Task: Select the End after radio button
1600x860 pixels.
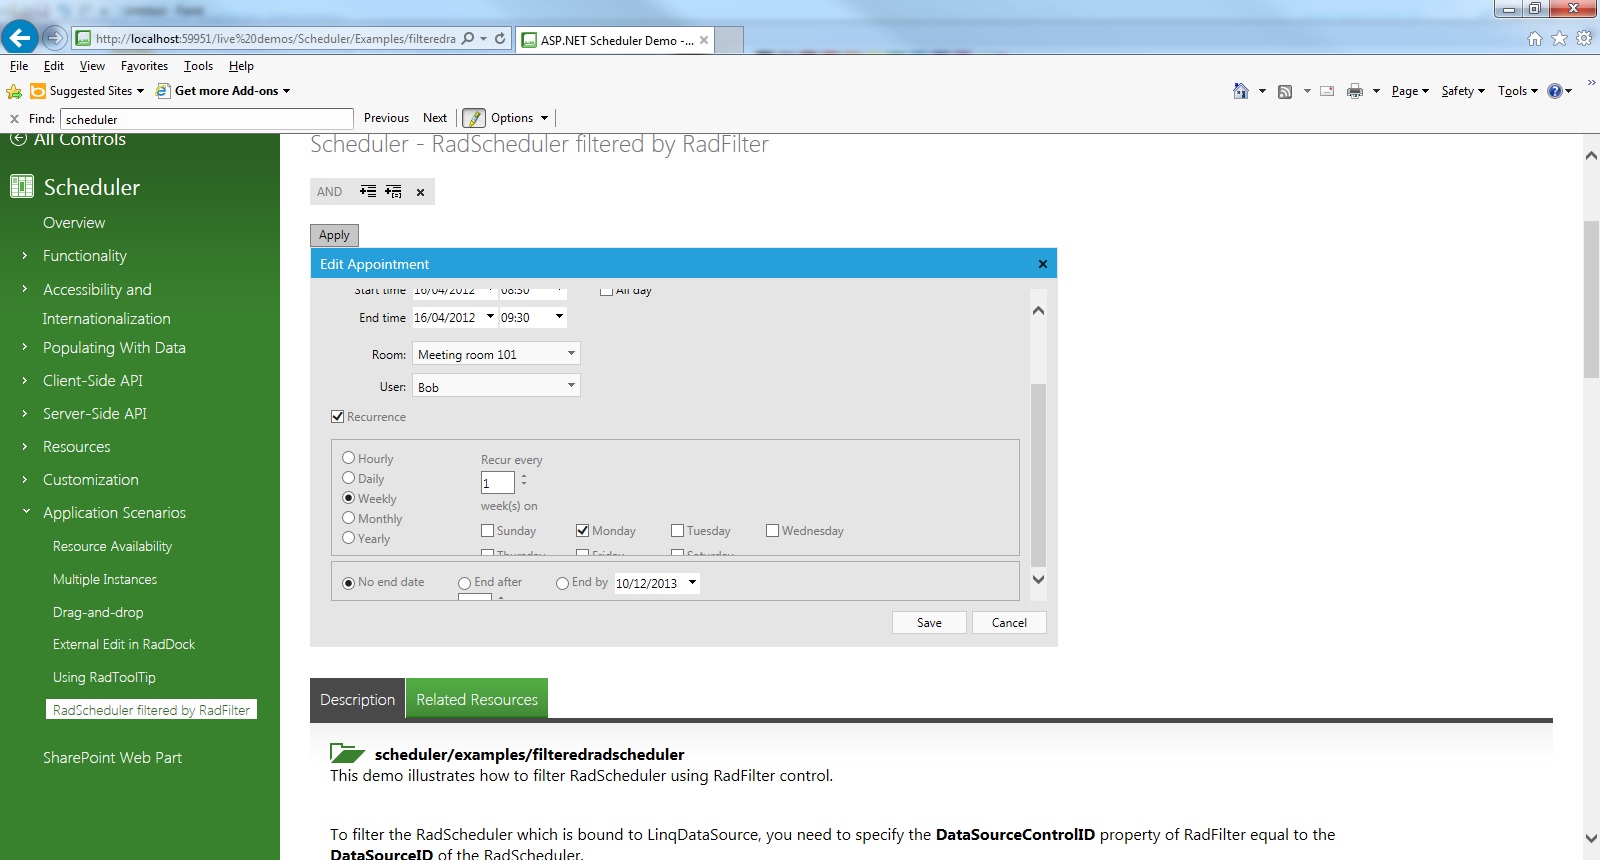Action: (465, 583)
